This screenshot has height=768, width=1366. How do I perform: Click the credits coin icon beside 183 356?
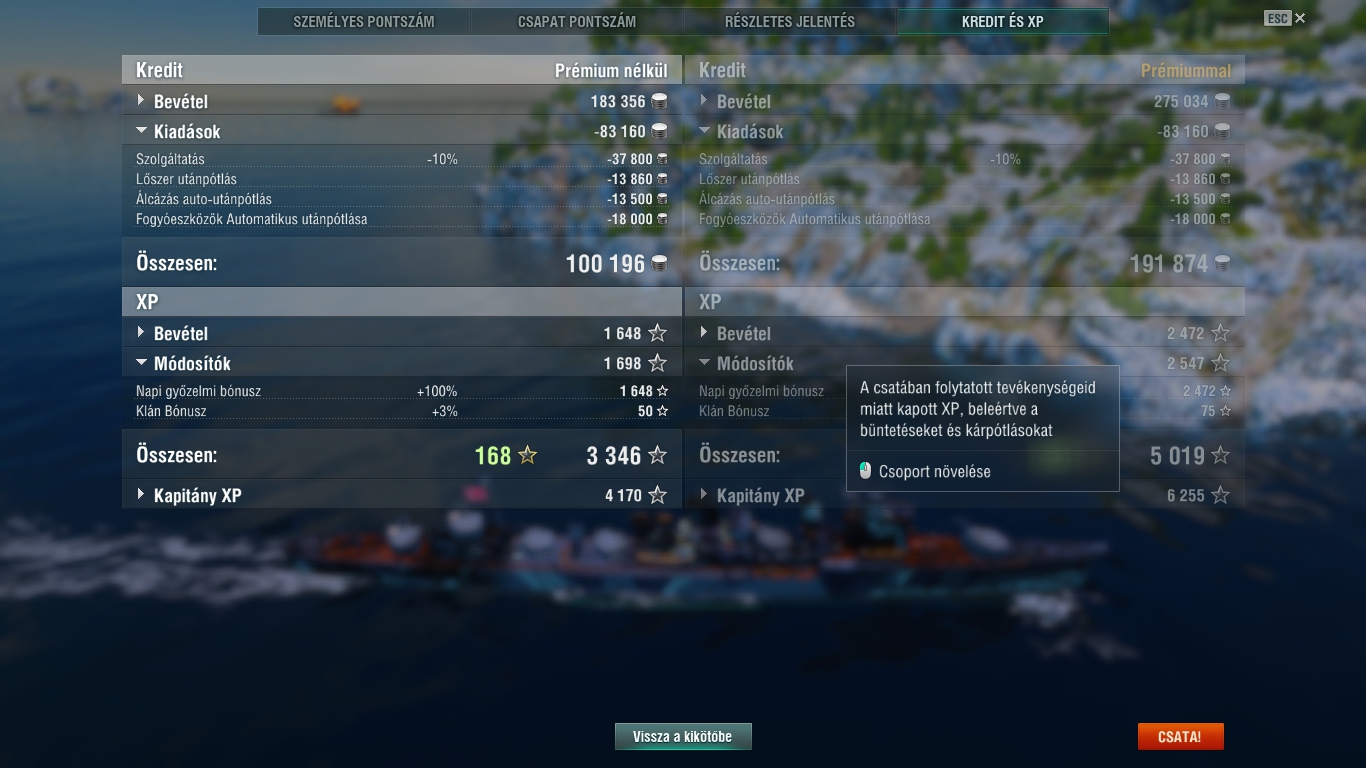(x=659, y=101)
